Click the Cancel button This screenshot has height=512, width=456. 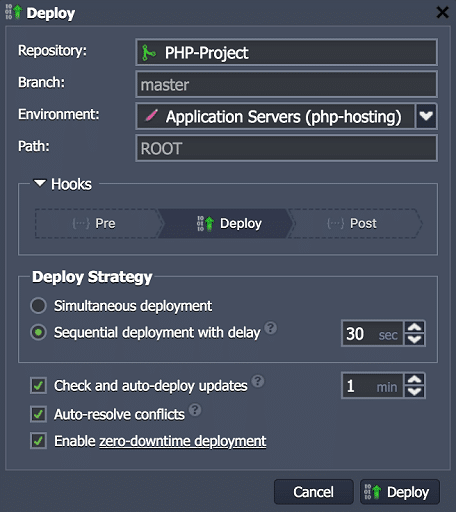point(313,492)
